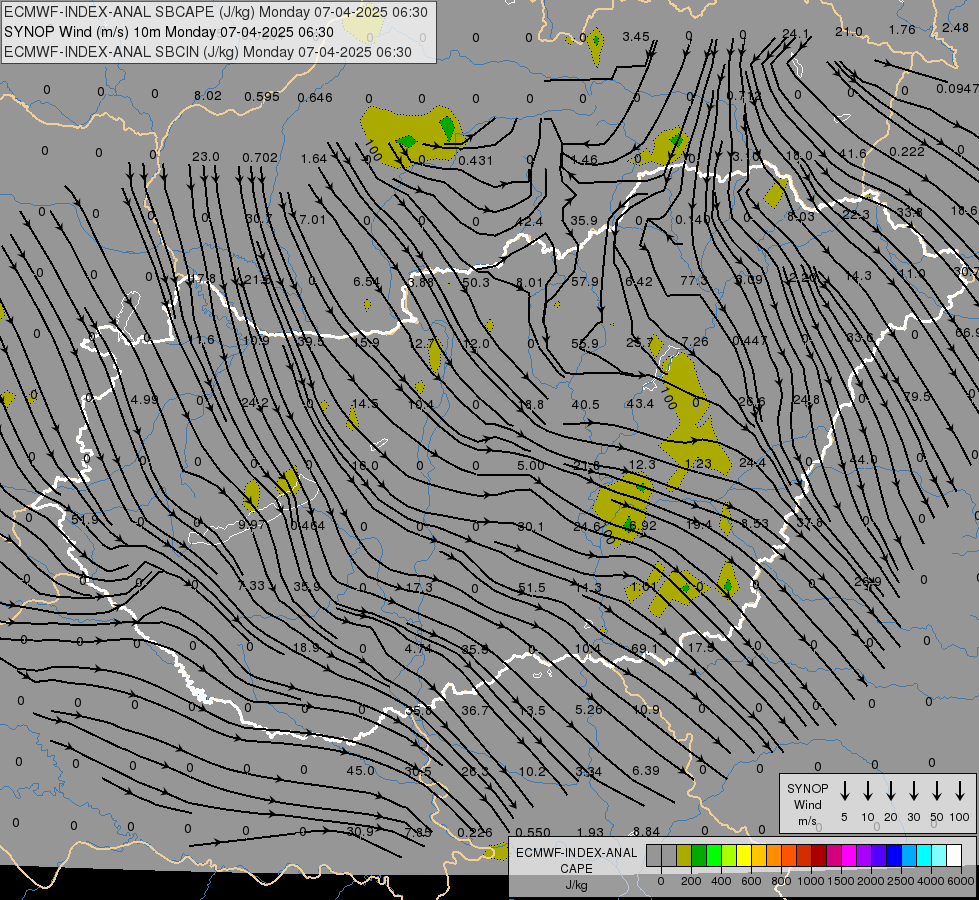Click the 30 m/s wind arrow in legend

[913, 791]
